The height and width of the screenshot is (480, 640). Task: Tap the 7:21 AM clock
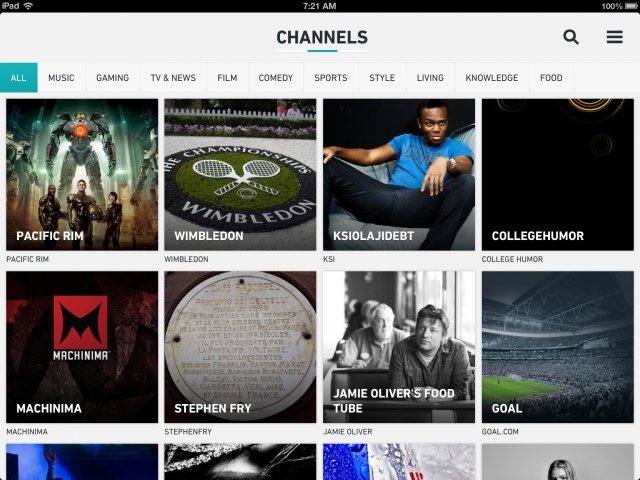(320, 6)
